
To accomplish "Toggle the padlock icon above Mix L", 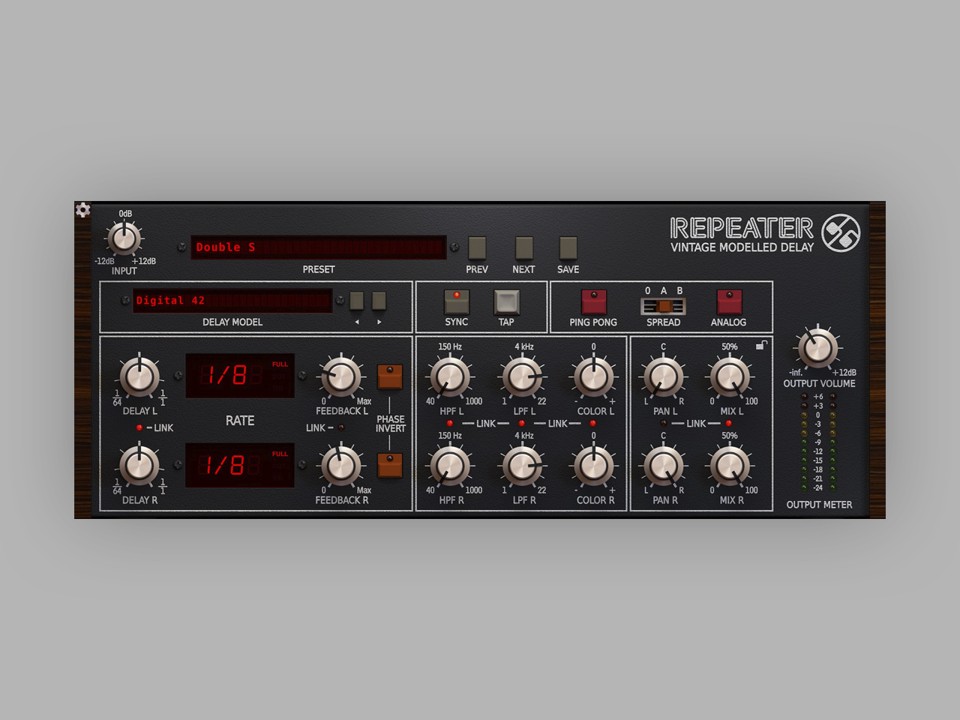I will [761, 345].
